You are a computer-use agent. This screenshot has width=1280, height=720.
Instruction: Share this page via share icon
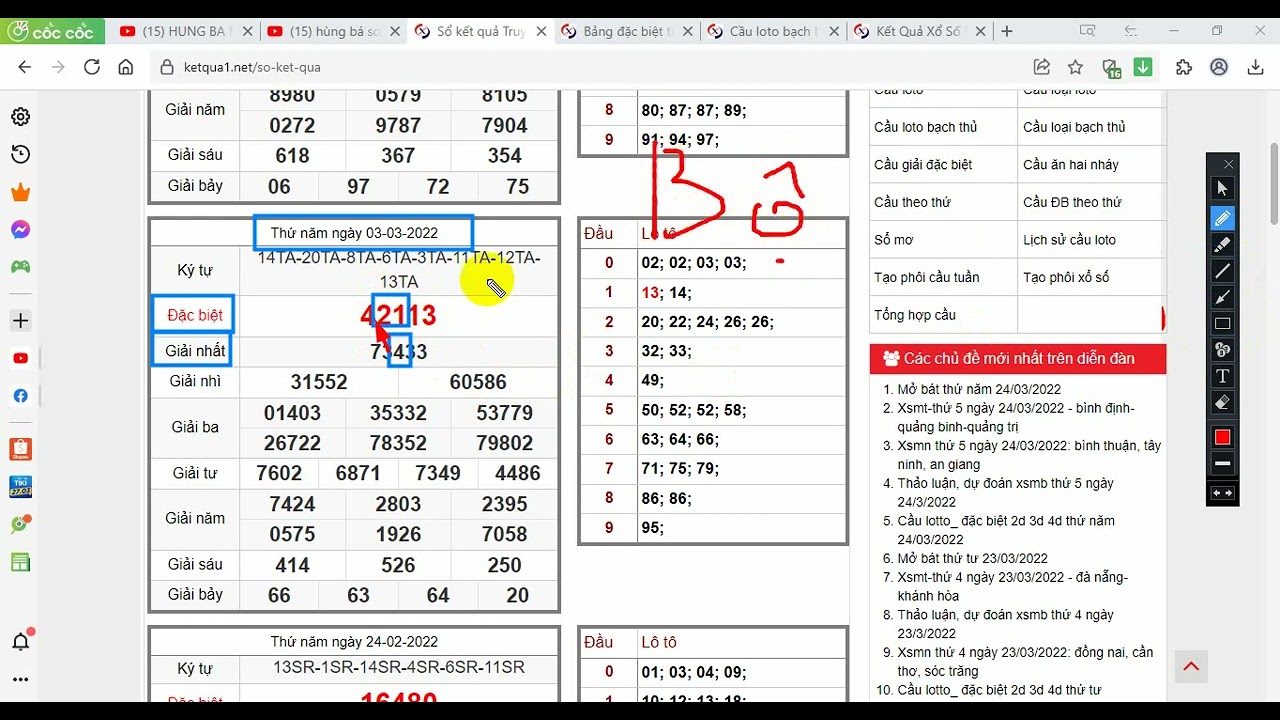pyautogui.click(x=1042, y=67)
